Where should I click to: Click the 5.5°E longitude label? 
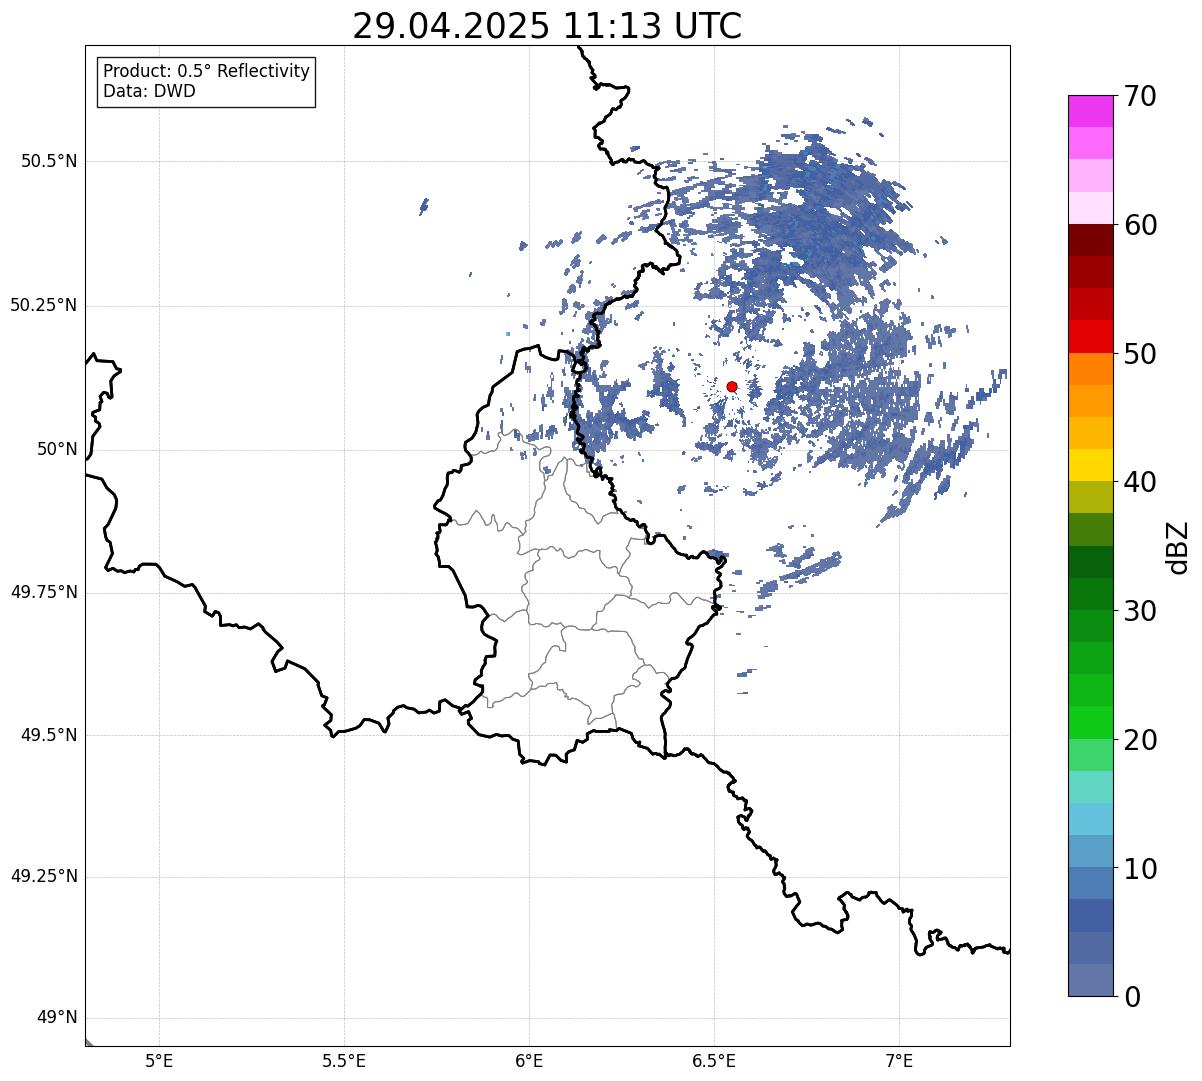(x=344, y=1060)
